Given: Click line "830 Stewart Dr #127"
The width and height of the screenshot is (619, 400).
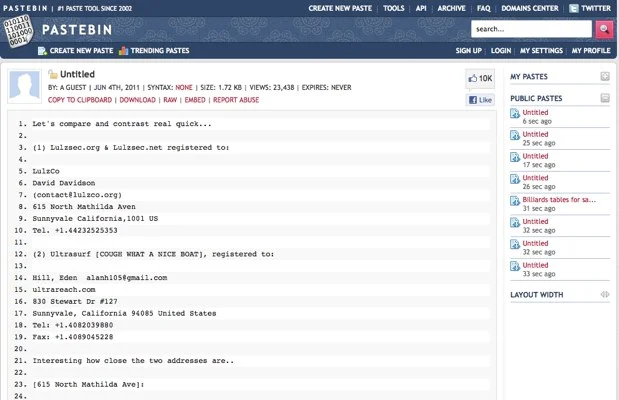Looking at the screenshot, I should point(75,302).
